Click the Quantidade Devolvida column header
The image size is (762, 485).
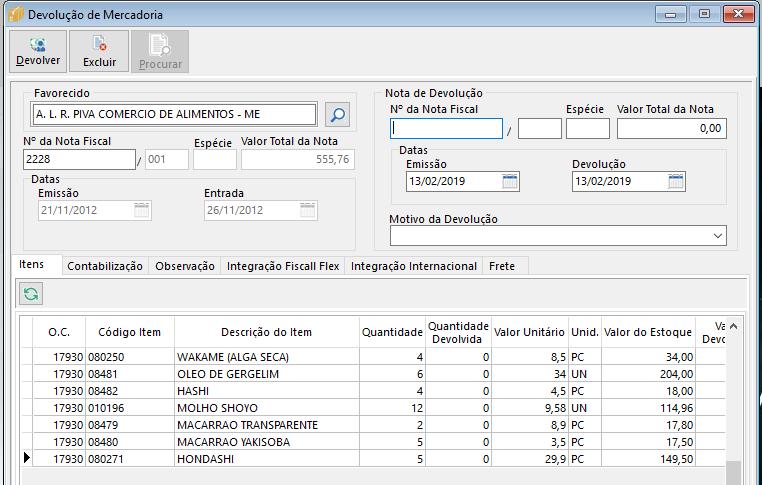click(x=458, y=332)
